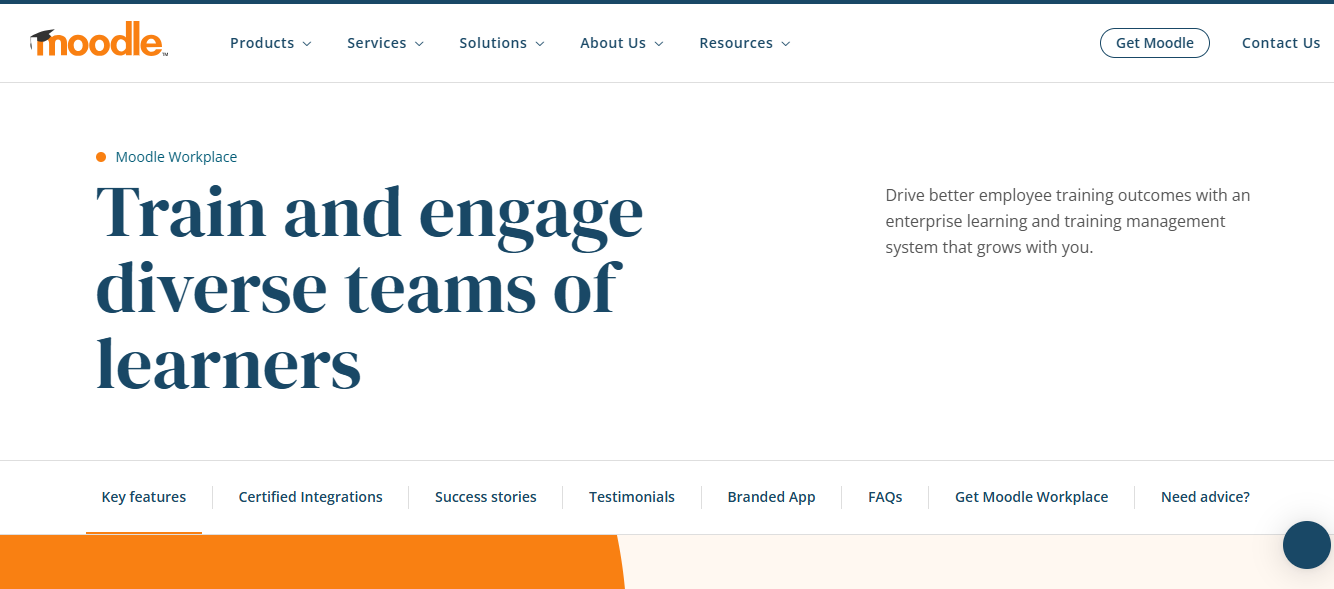This screenshot has width=1334, height=589.
Task: Go to the Branded App section
Action: (x=771, y=496)
